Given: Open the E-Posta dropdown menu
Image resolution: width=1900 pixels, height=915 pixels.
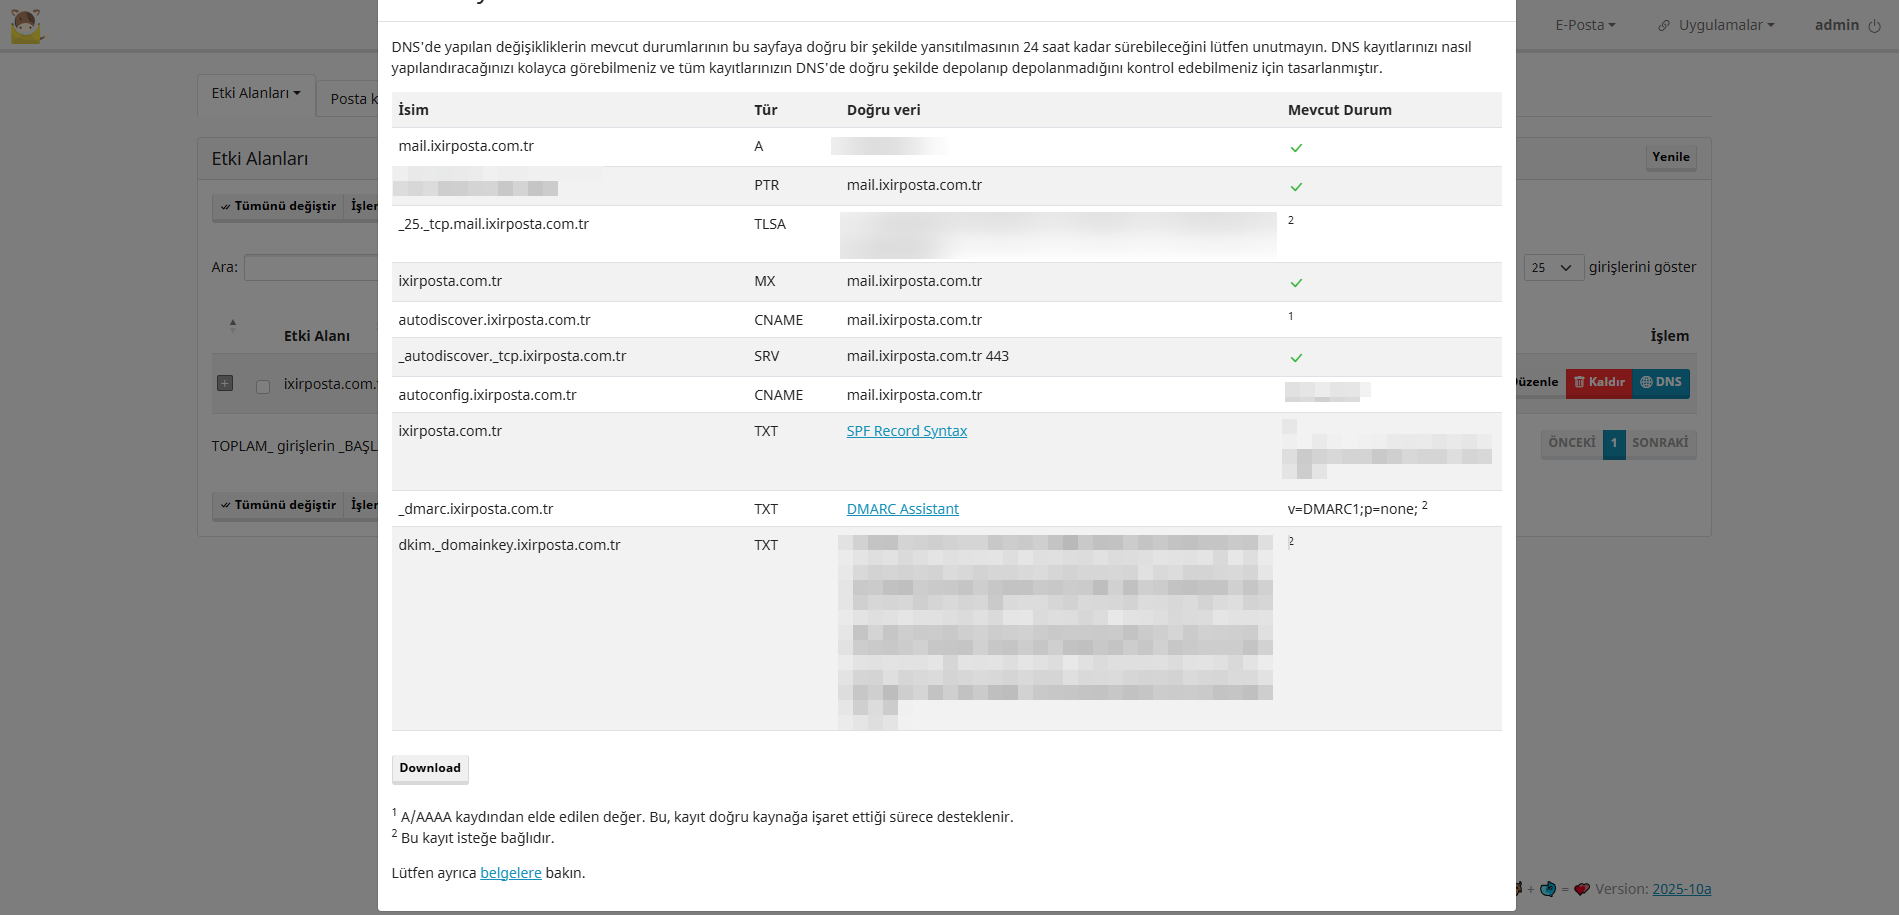Looking at the screenshot, I should (1584, 25).
